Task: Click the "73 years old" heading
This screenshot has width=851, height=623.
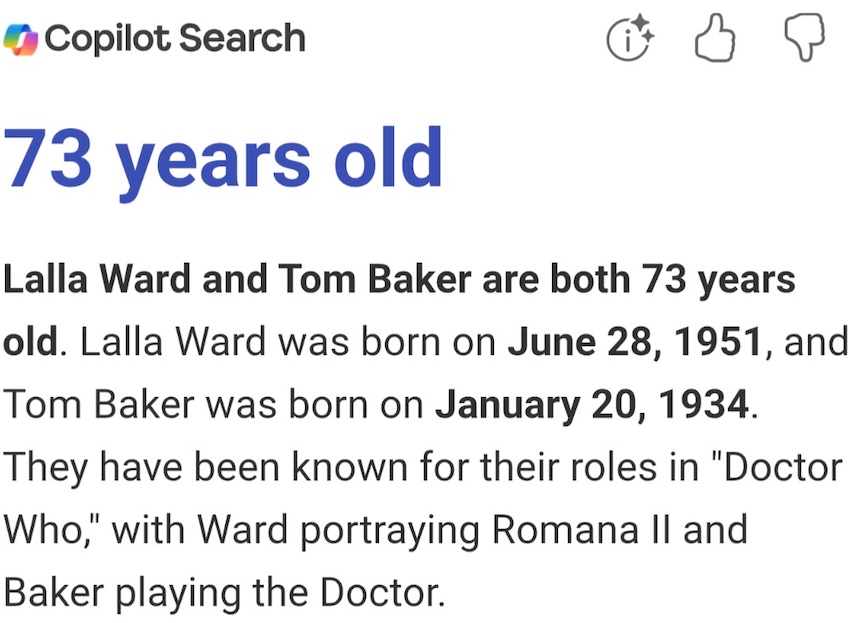Action: pos(223,159)
